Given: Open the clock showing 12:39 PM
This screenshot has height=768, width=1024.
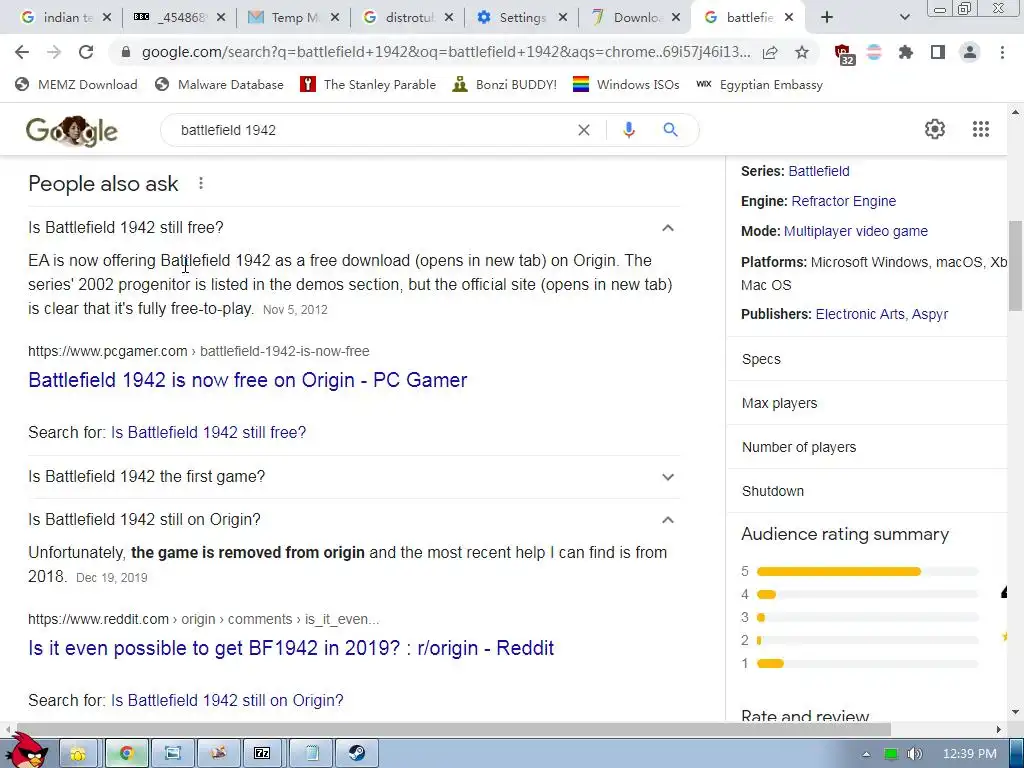Looking at the screenshot, I should tap(970, 754).
